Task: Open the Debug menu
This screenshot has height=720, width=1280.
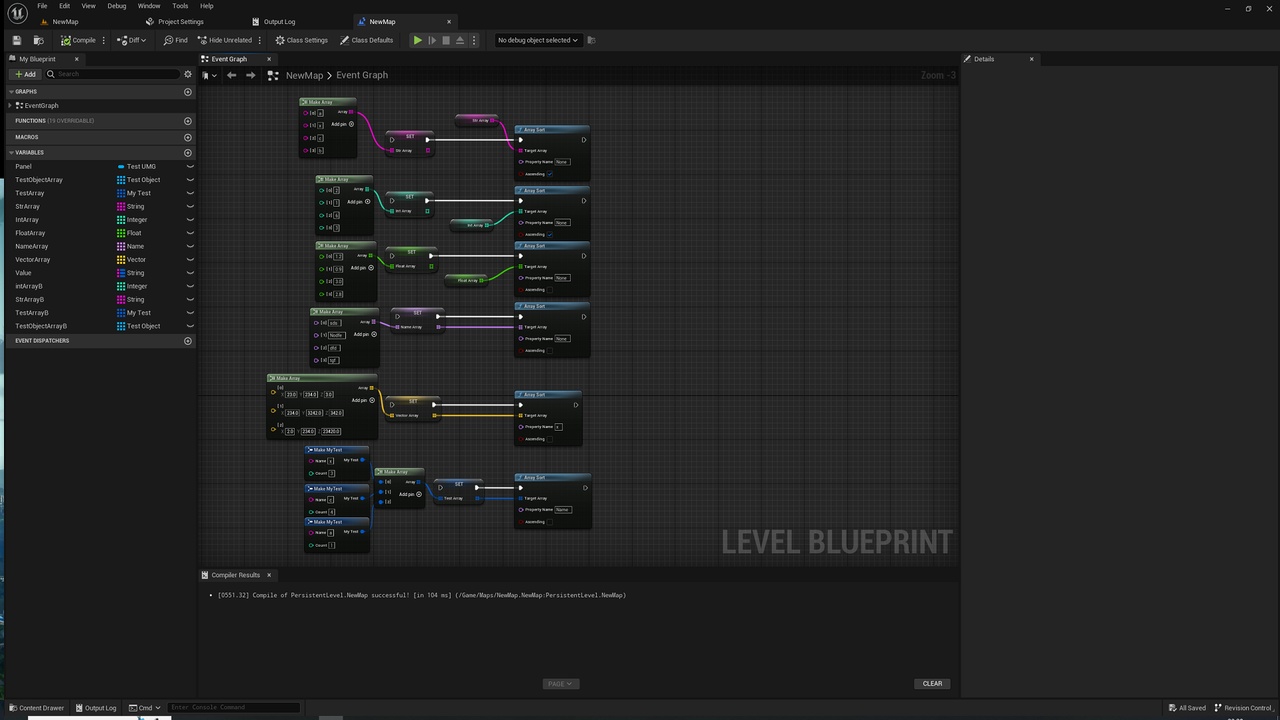Action: click(x=117, y=6)
